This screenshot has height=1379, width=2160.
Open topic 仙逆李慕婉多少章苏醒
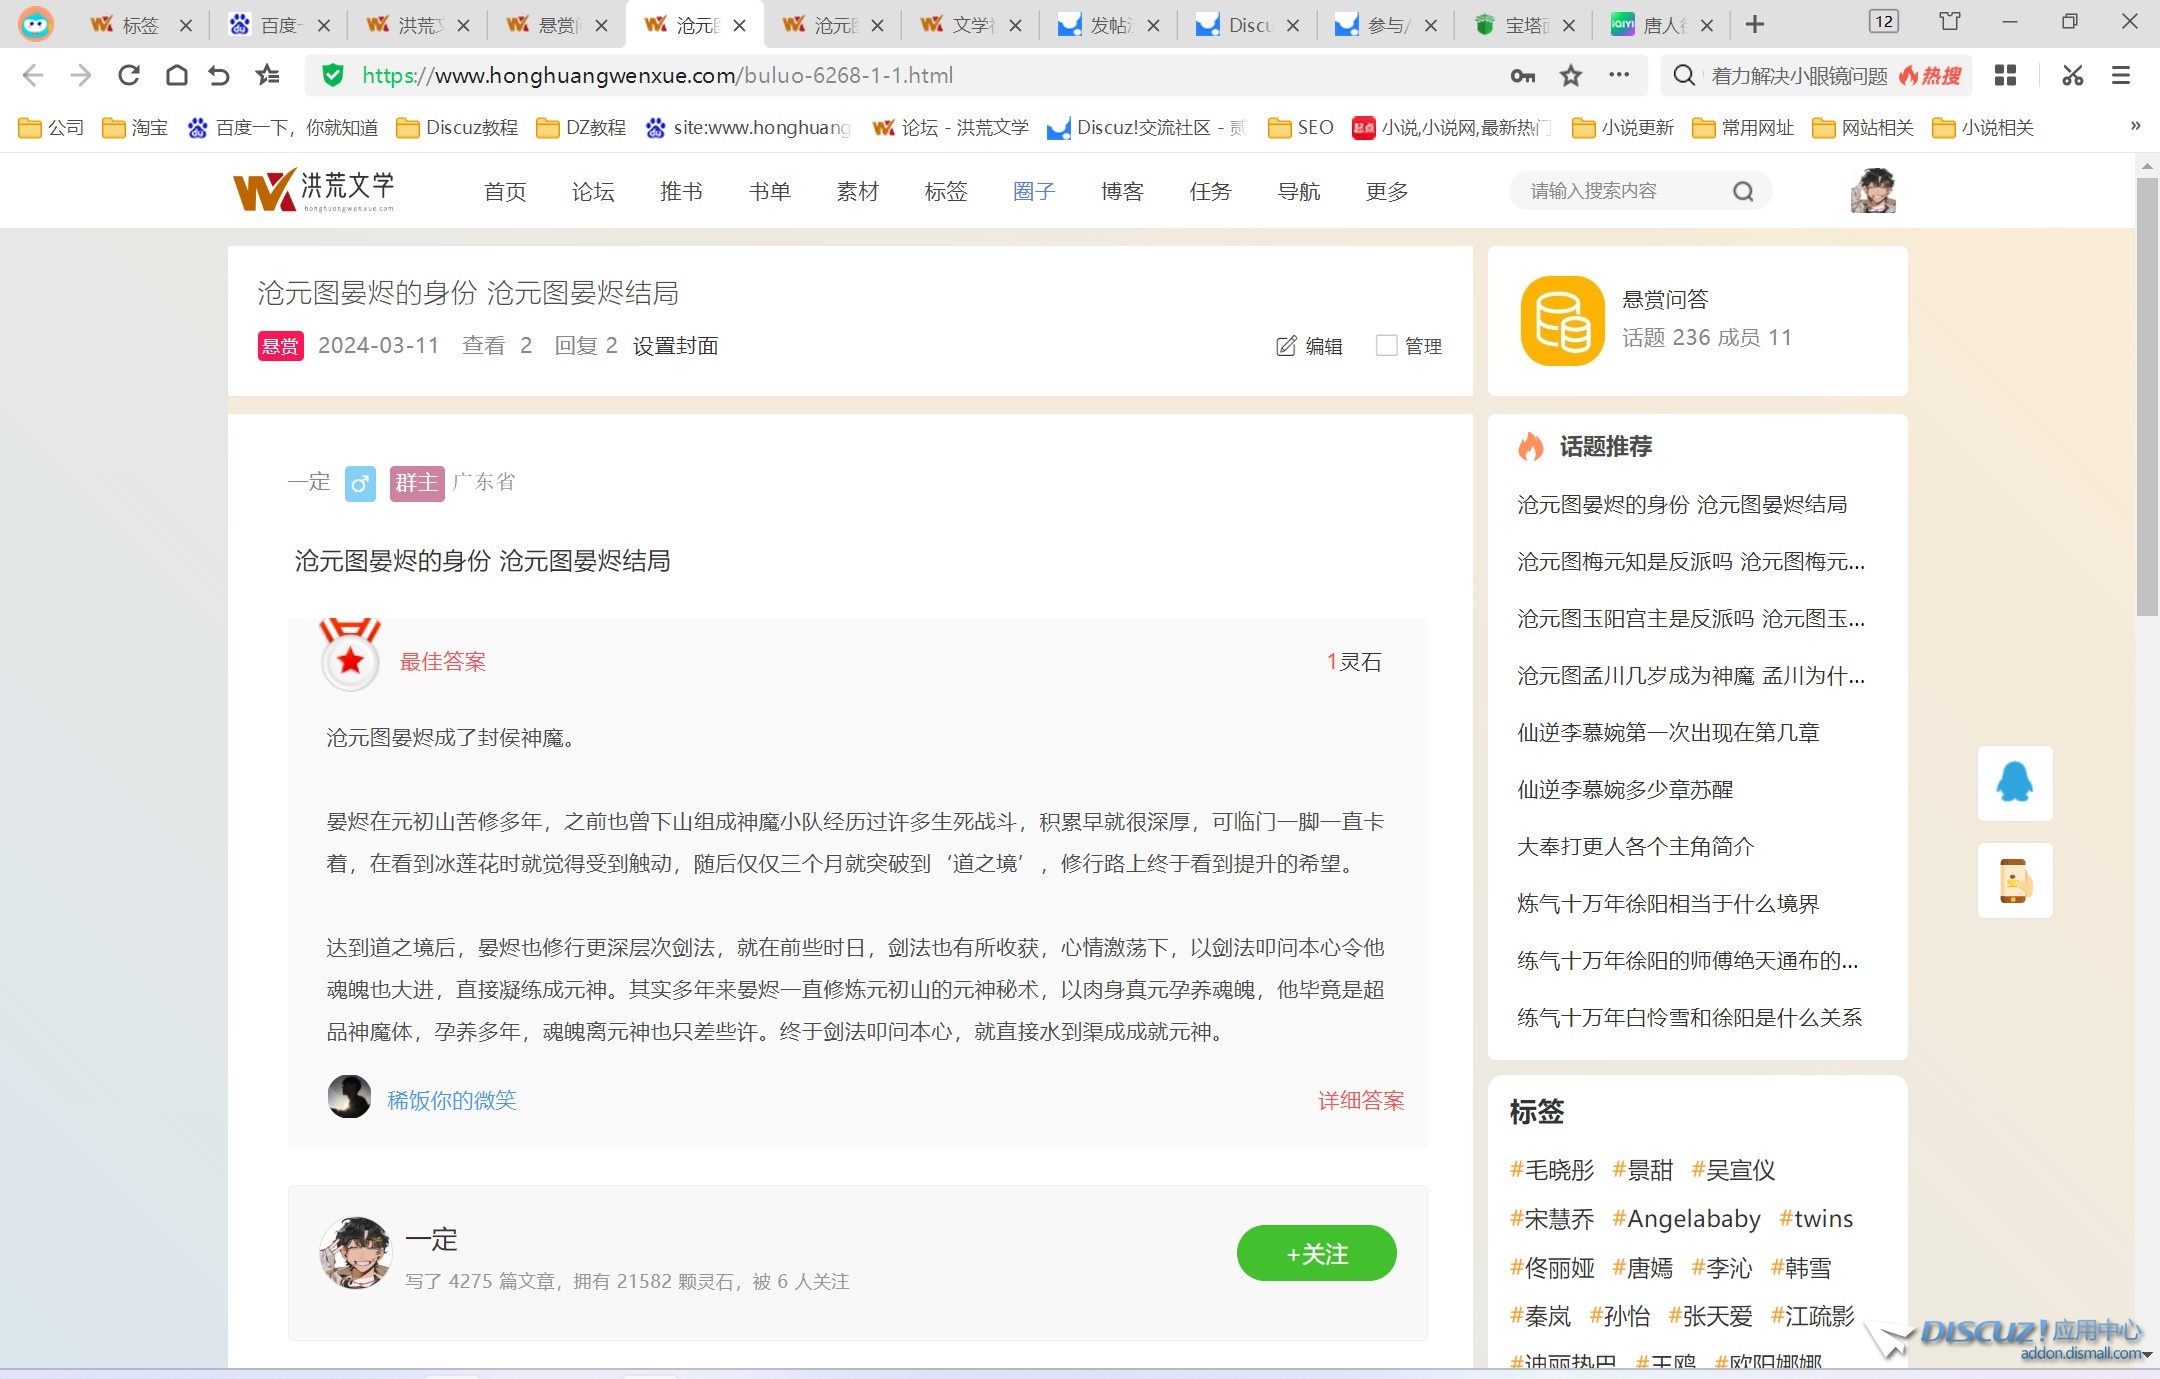1625,790
